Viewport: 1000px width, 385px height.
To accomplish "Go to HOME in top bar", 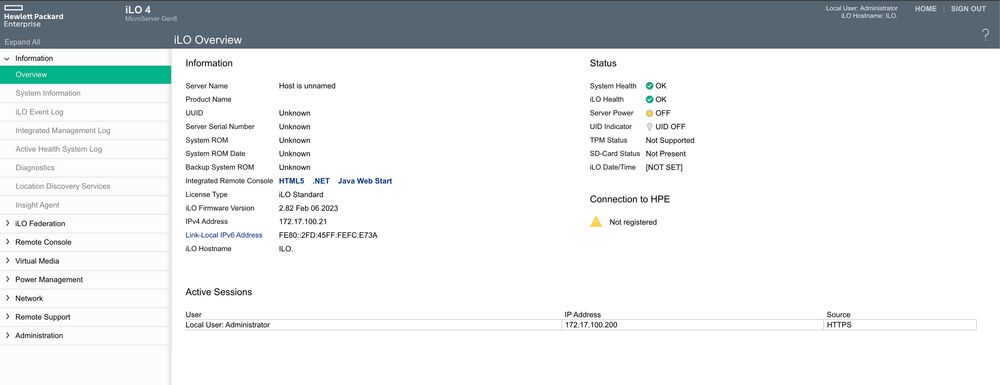I will 925,9.
